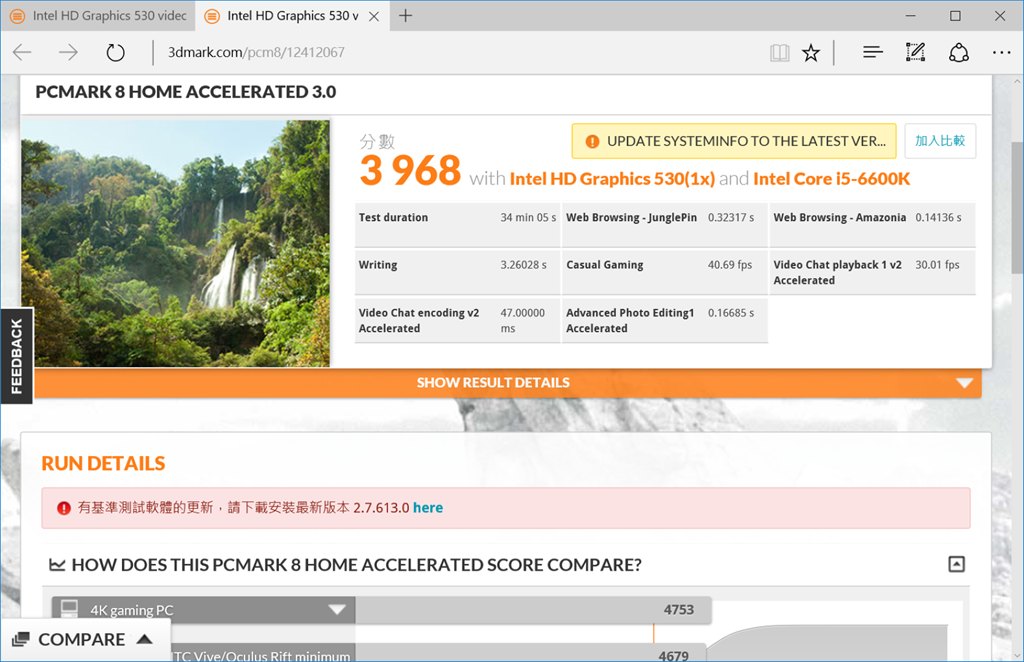Expand the COMPARE panel
Viewport: 1024px width, 662px height.
pyautogui.click(x=86, y=640)
